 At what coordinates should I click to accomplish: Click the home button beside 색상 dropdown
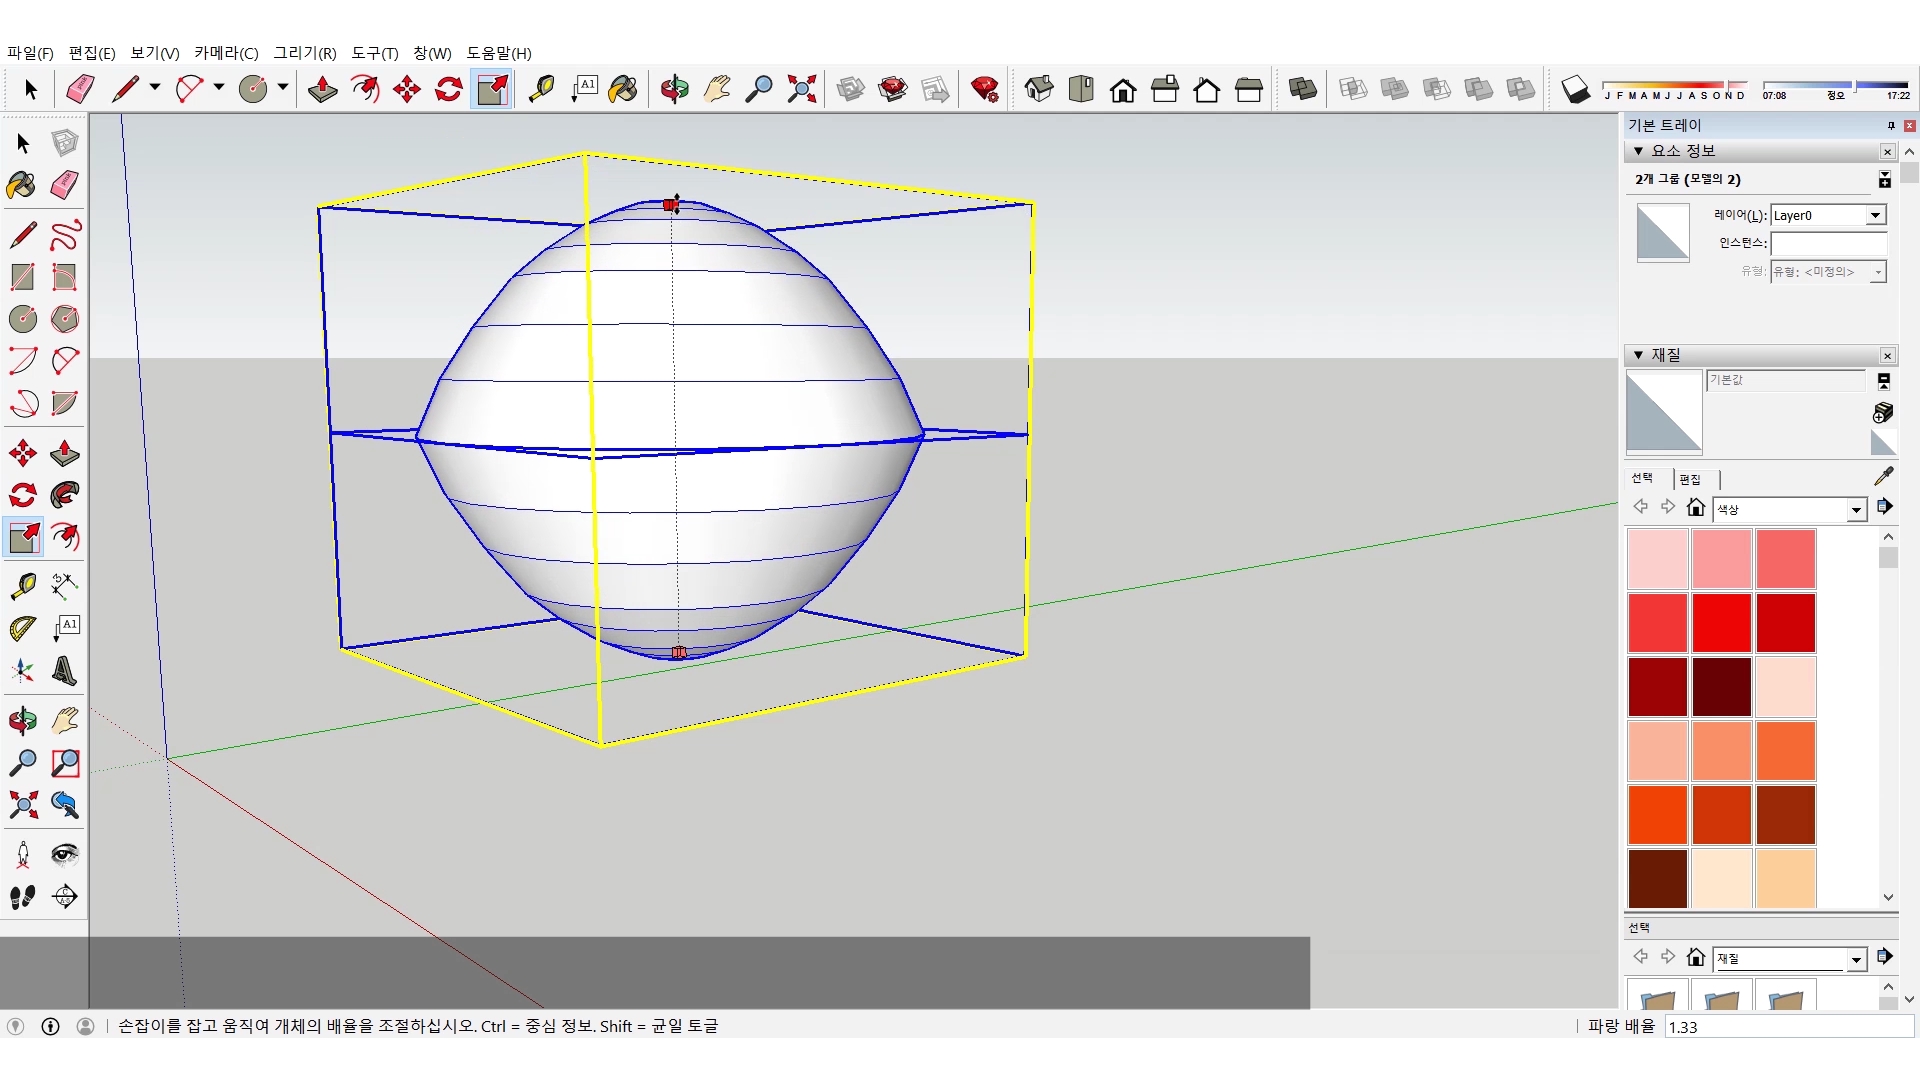point(1696,508)
